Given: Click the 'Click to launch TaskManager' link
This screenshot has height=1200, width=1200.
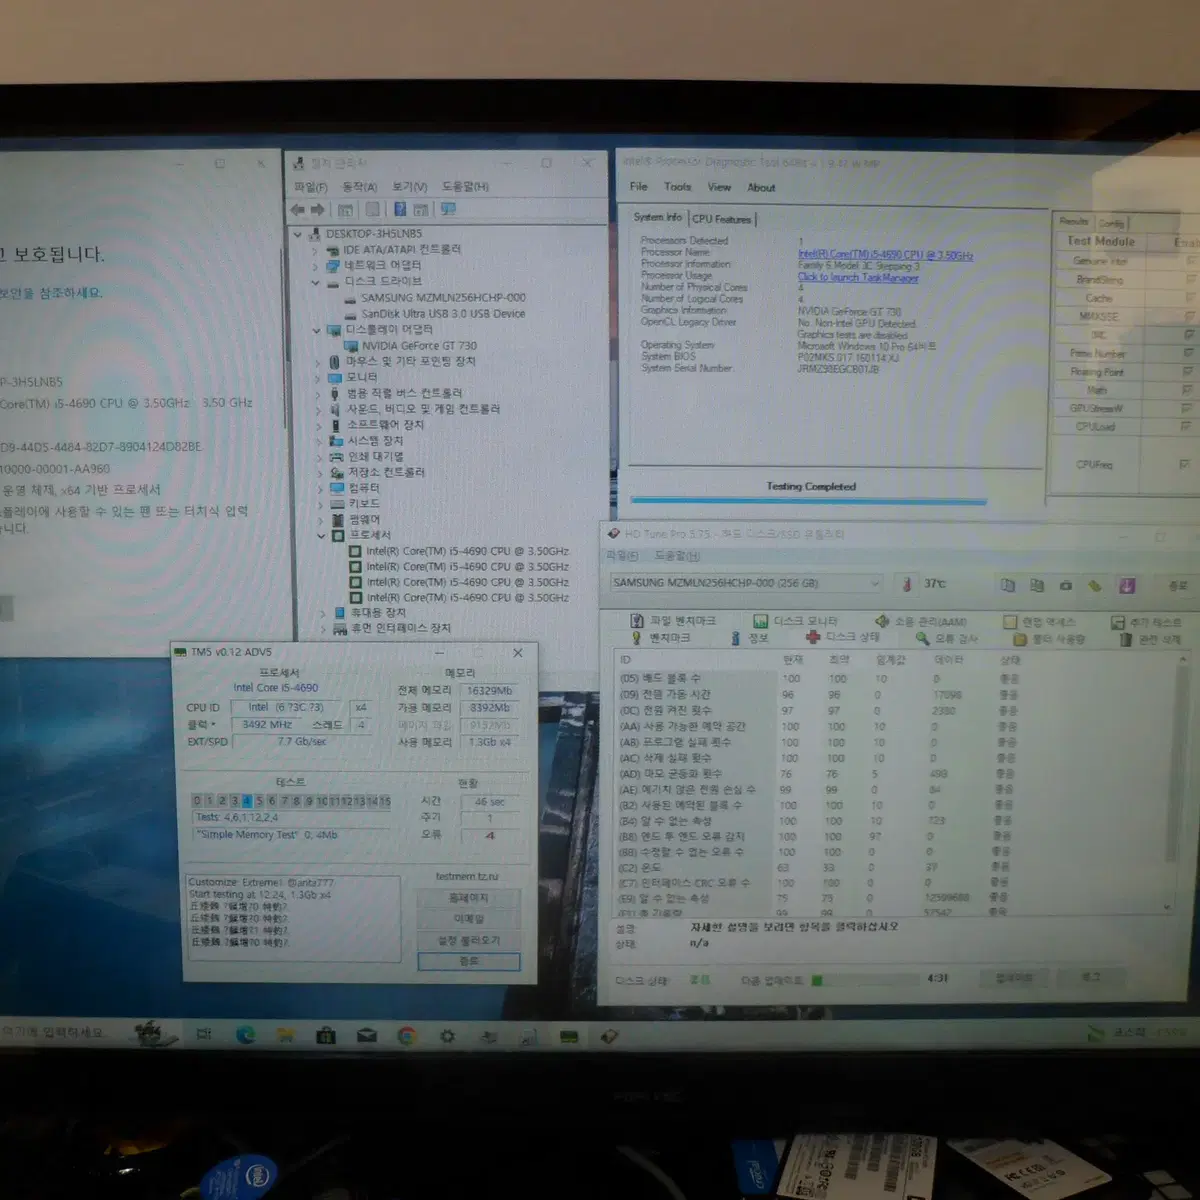Looking at the screenshot, I should coord(858,277).
